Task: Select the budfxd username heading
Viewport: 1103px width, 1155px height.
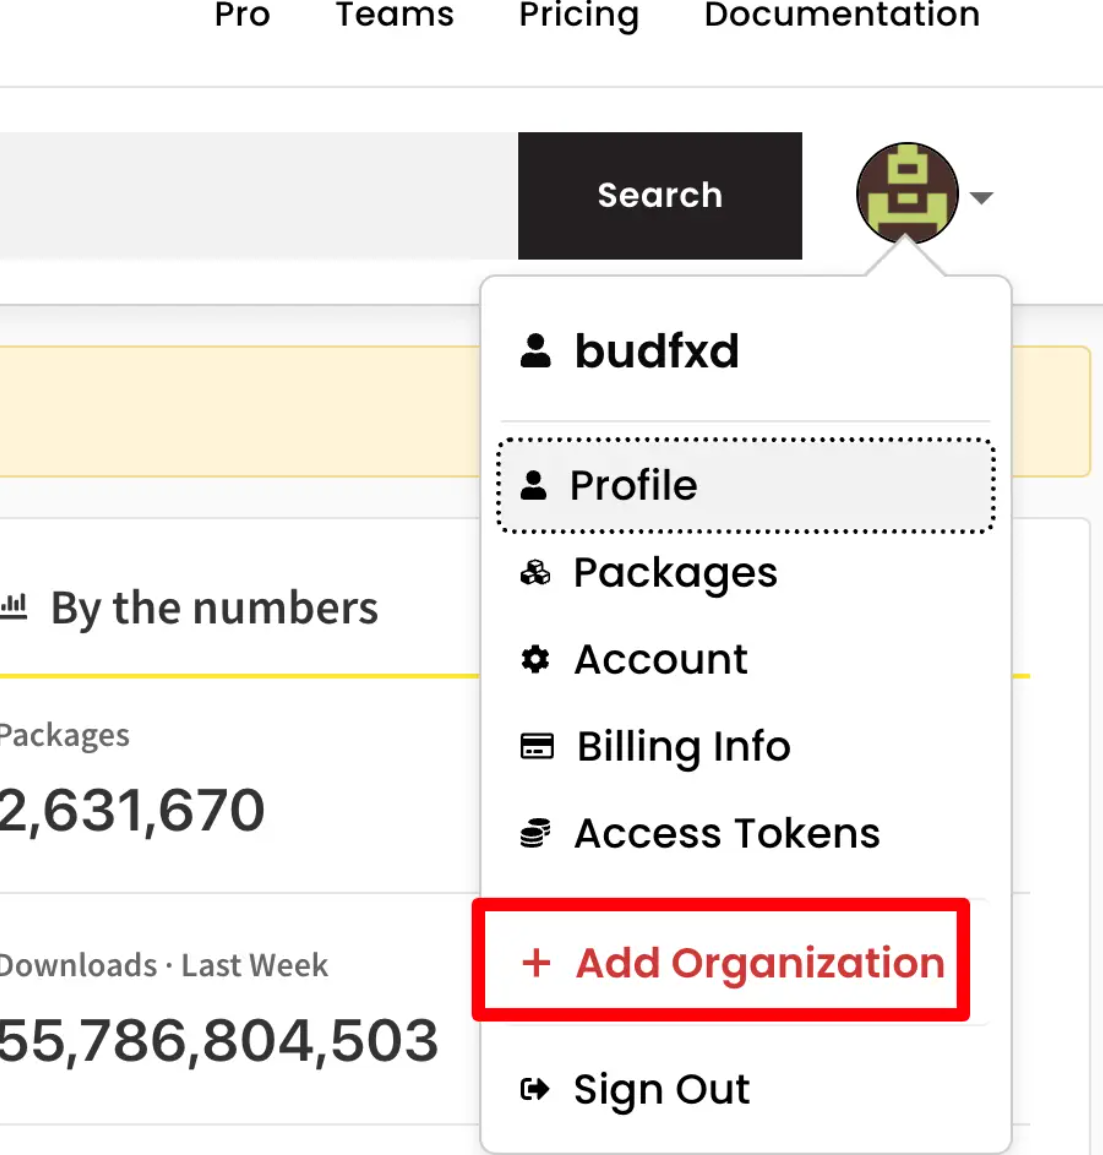Action: point(656,351)
